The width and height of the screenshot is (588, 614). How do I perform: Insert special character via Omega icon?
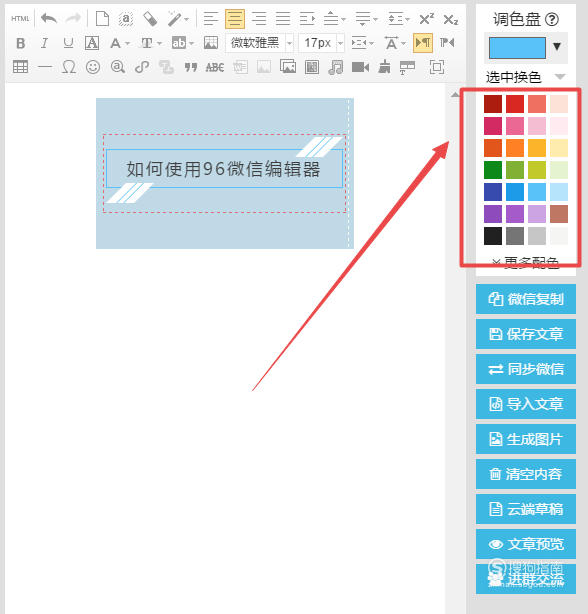(x=69, y=67)
